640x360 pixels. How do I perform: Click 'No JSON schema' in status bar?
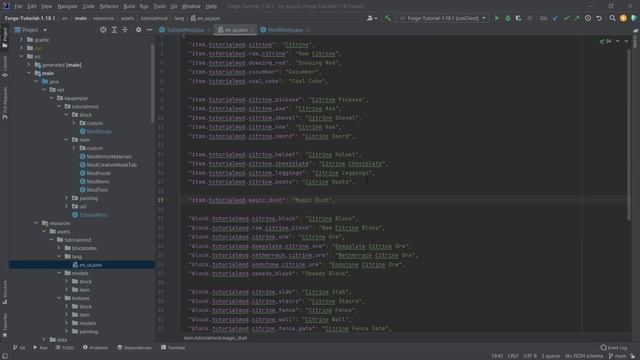click(584, 356)
